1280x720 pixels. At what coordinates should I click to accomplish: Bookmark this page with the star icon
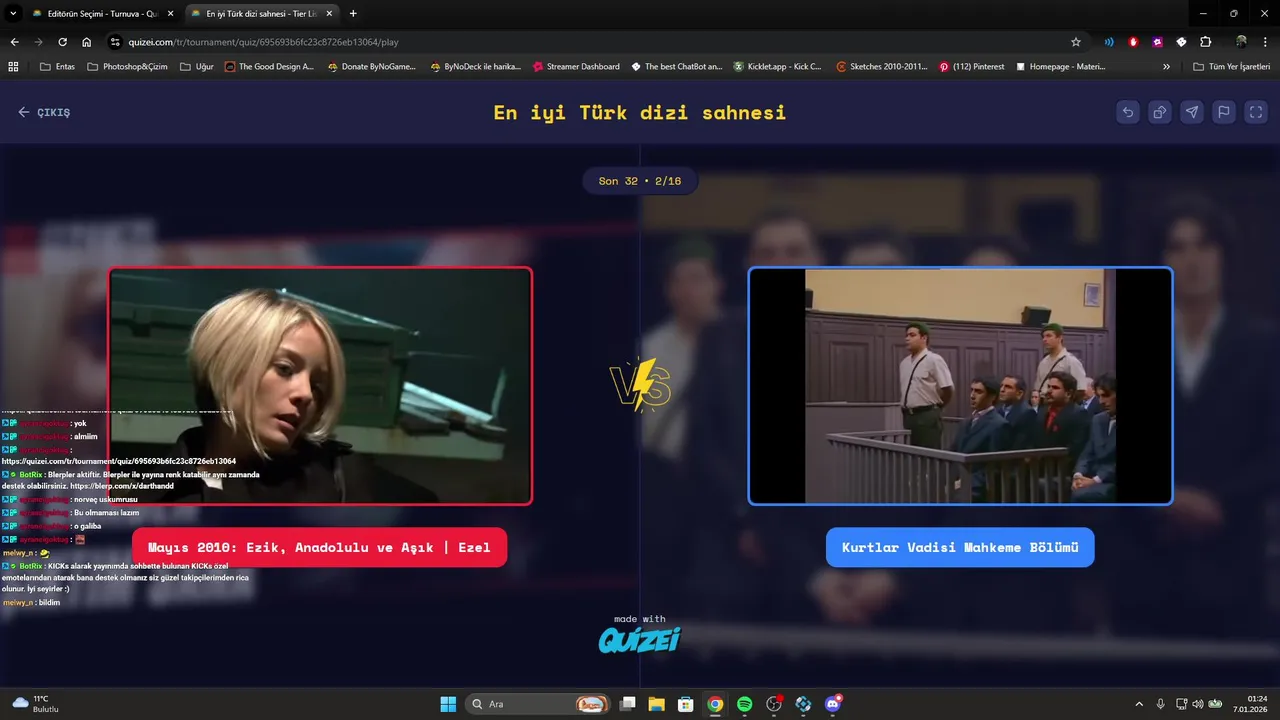(x=1076, y=42)
